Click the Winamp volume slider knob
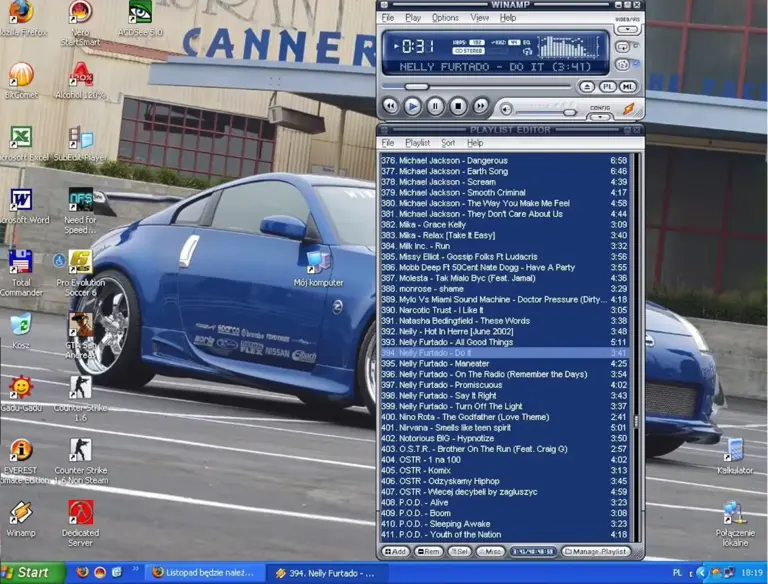Screen dimensions: 768x584 tap(569, 113)
